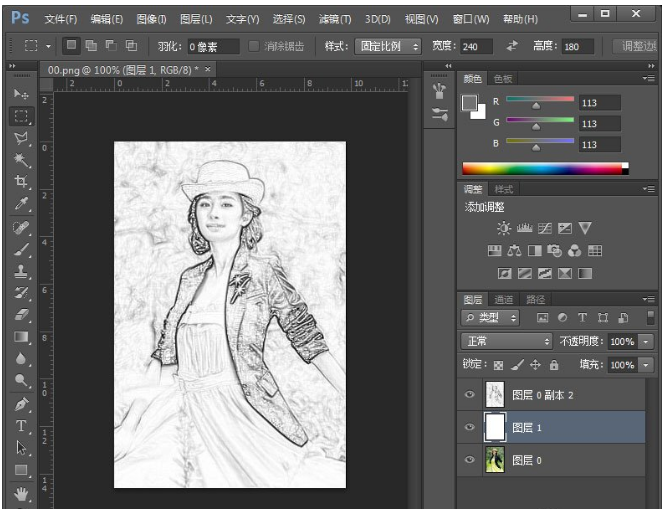Open the 样式 dropdown showing 固定比例
This screenshot has height=509, width=668.
pyautogui.click(x=388, y=46)
